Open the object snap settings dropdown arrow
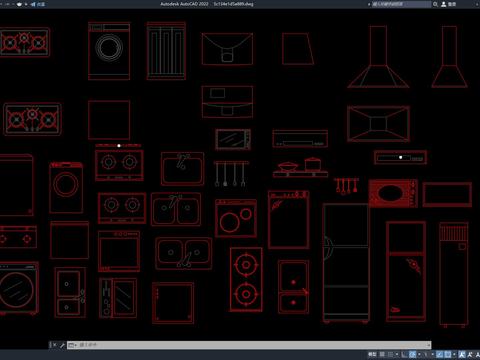The height and width of the screenshot is (360, 480). tap(454, 354)
